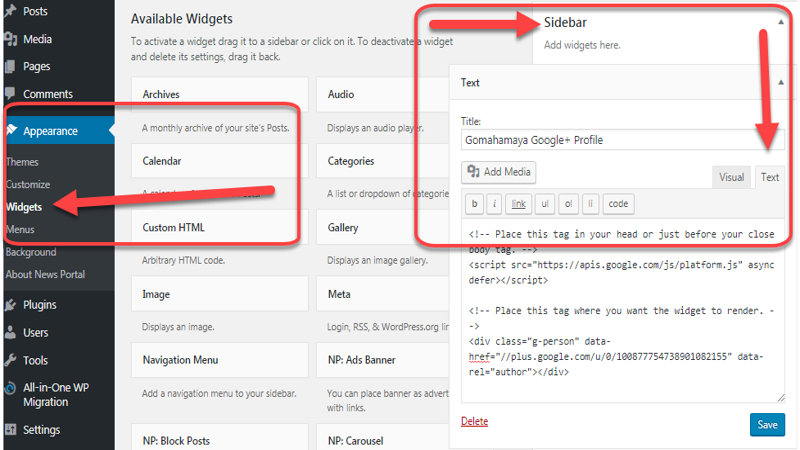The image size is (800, 450).
Task: Insert code tag with code button
Action: tap(618, 204)
